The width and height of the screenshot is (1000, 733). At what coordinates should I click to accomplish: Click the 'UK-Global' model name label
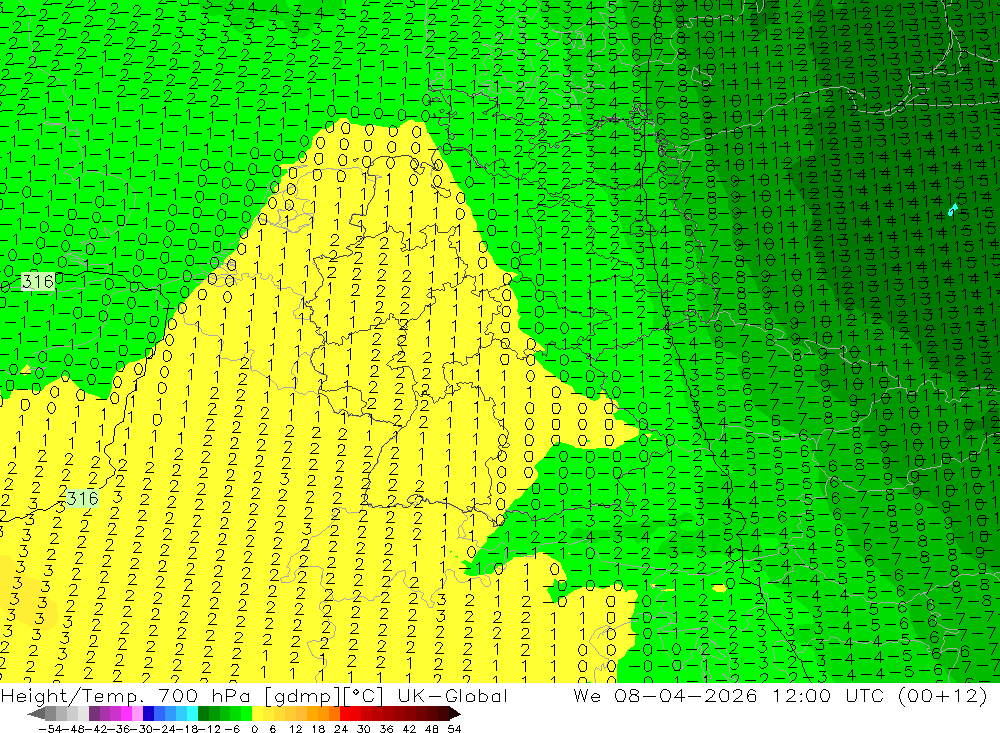[x=452, y=695]
